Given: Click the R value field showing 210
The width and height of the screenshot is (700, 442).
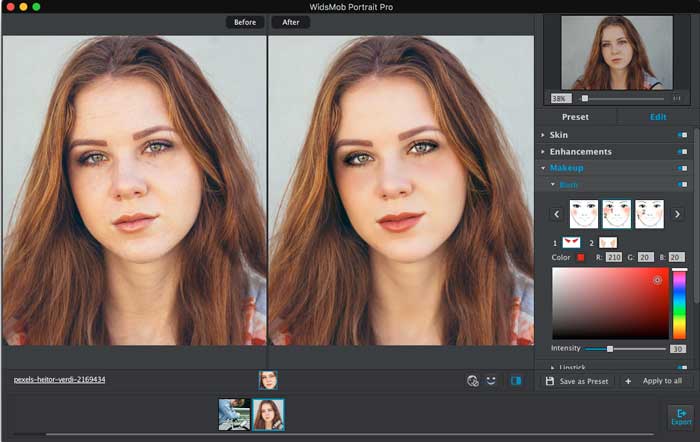Looking at the screenshot, I should click(x=614, y=257).
